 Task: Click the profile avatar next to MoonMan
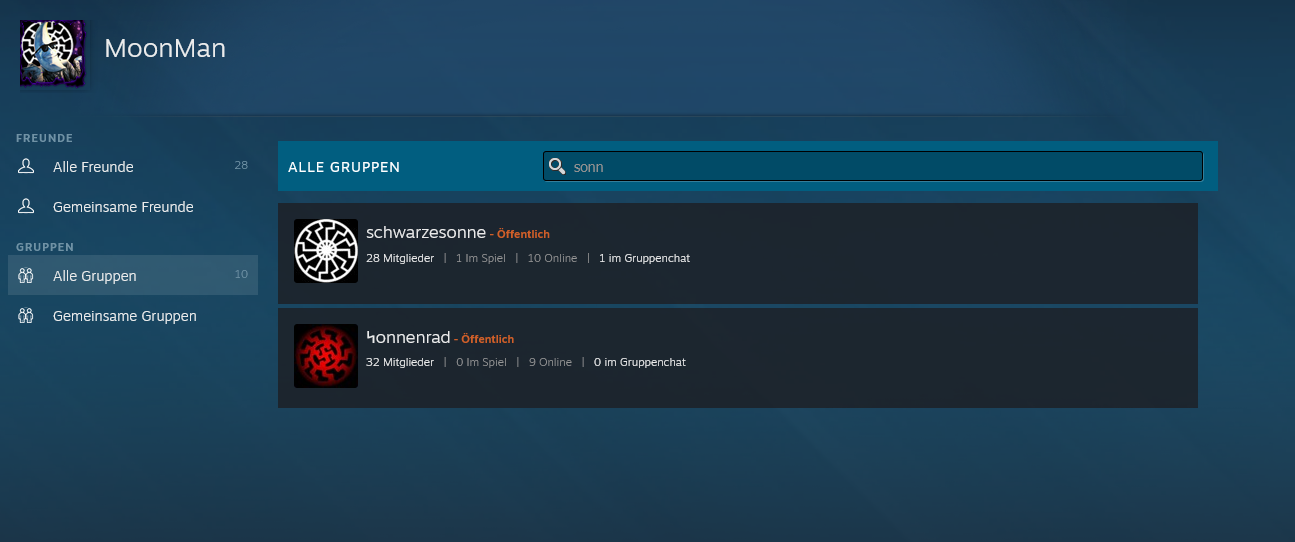52,52
